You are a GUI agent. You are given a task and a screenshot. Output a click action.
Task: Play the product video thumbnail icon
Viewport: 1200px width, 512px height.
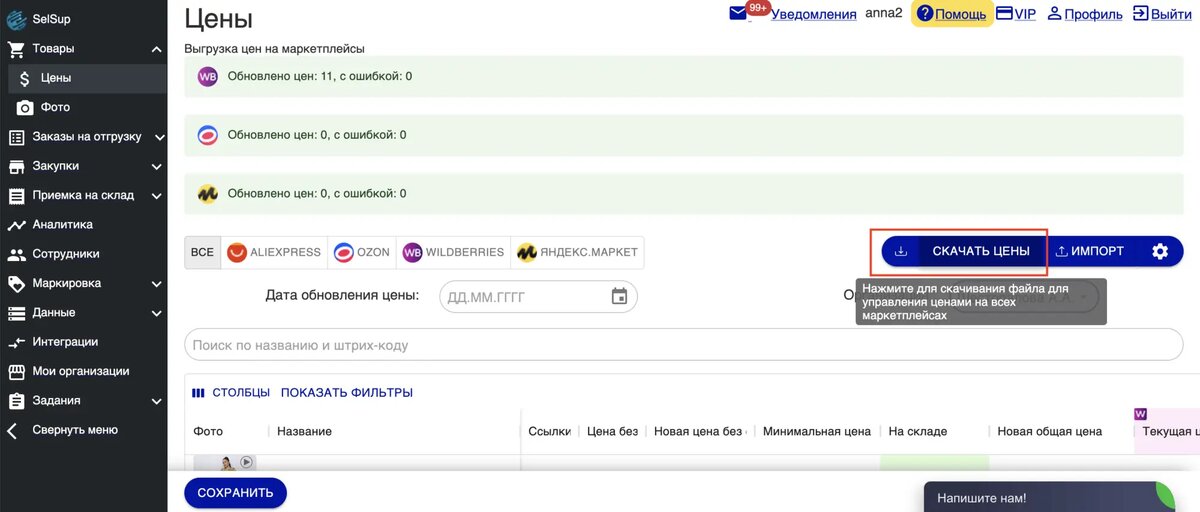point(246,462)
